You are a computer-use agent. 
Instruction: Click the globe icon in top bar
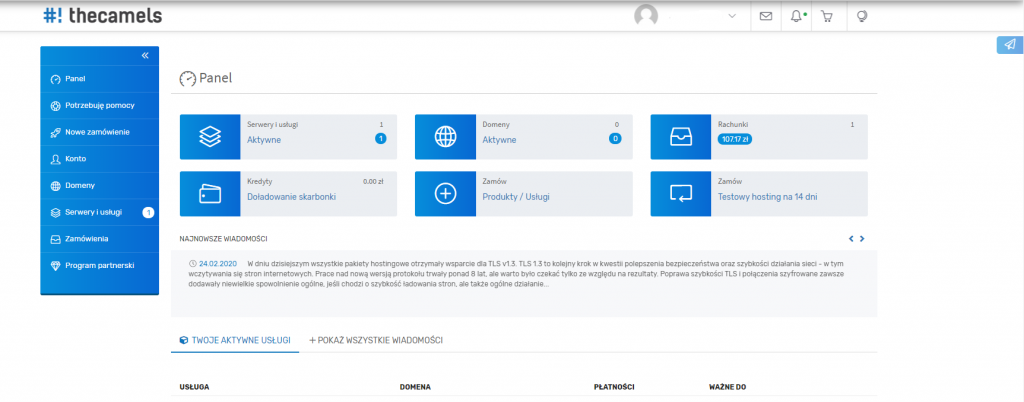pyautogui.click(x=861, y=16)
